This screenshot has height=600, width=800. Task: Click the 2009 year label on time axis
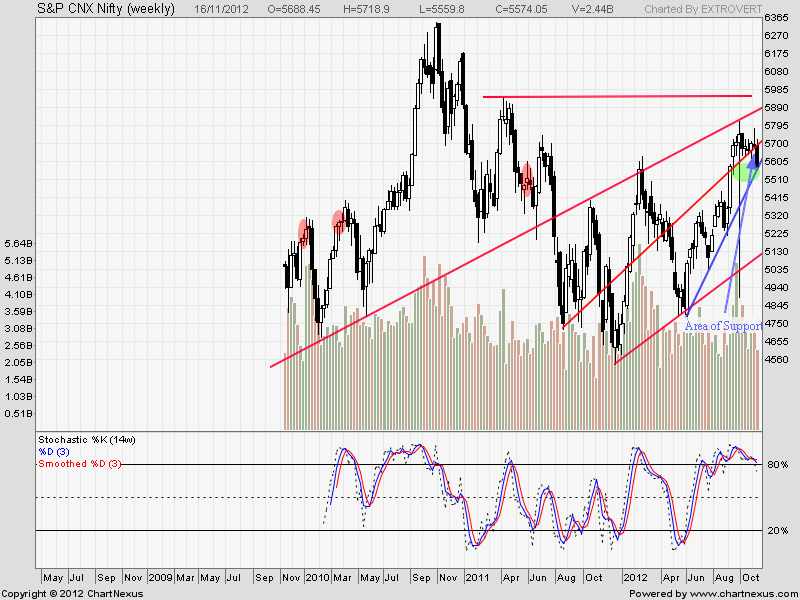(160, 578)
